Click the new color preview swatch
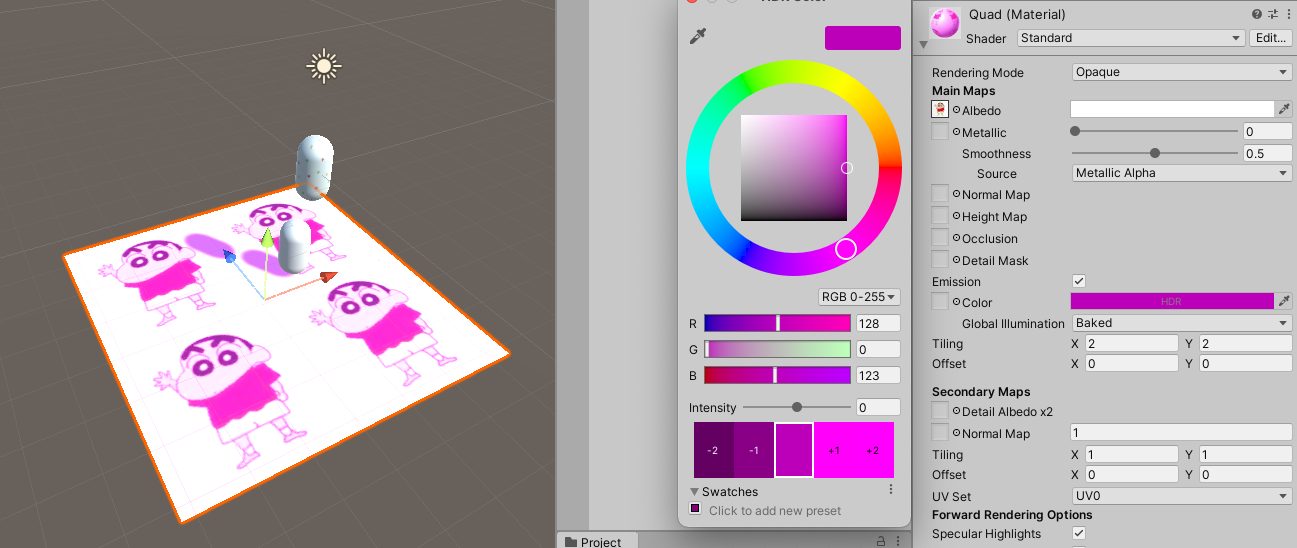 pos(863,38)
